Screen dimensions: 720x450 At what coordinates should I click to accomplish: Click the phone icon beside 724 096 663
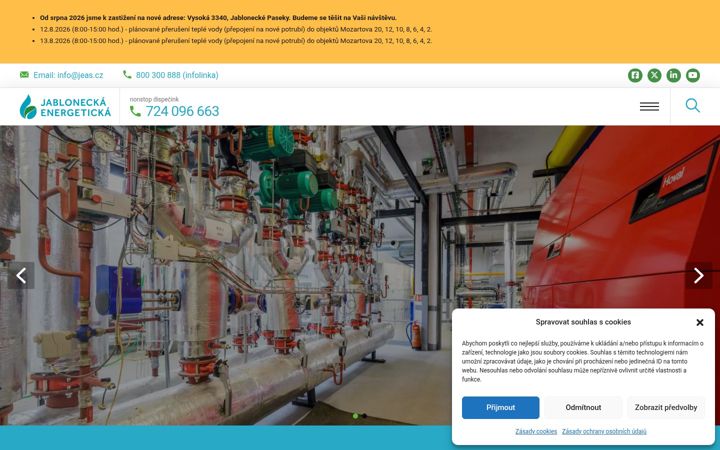(135, 111)
